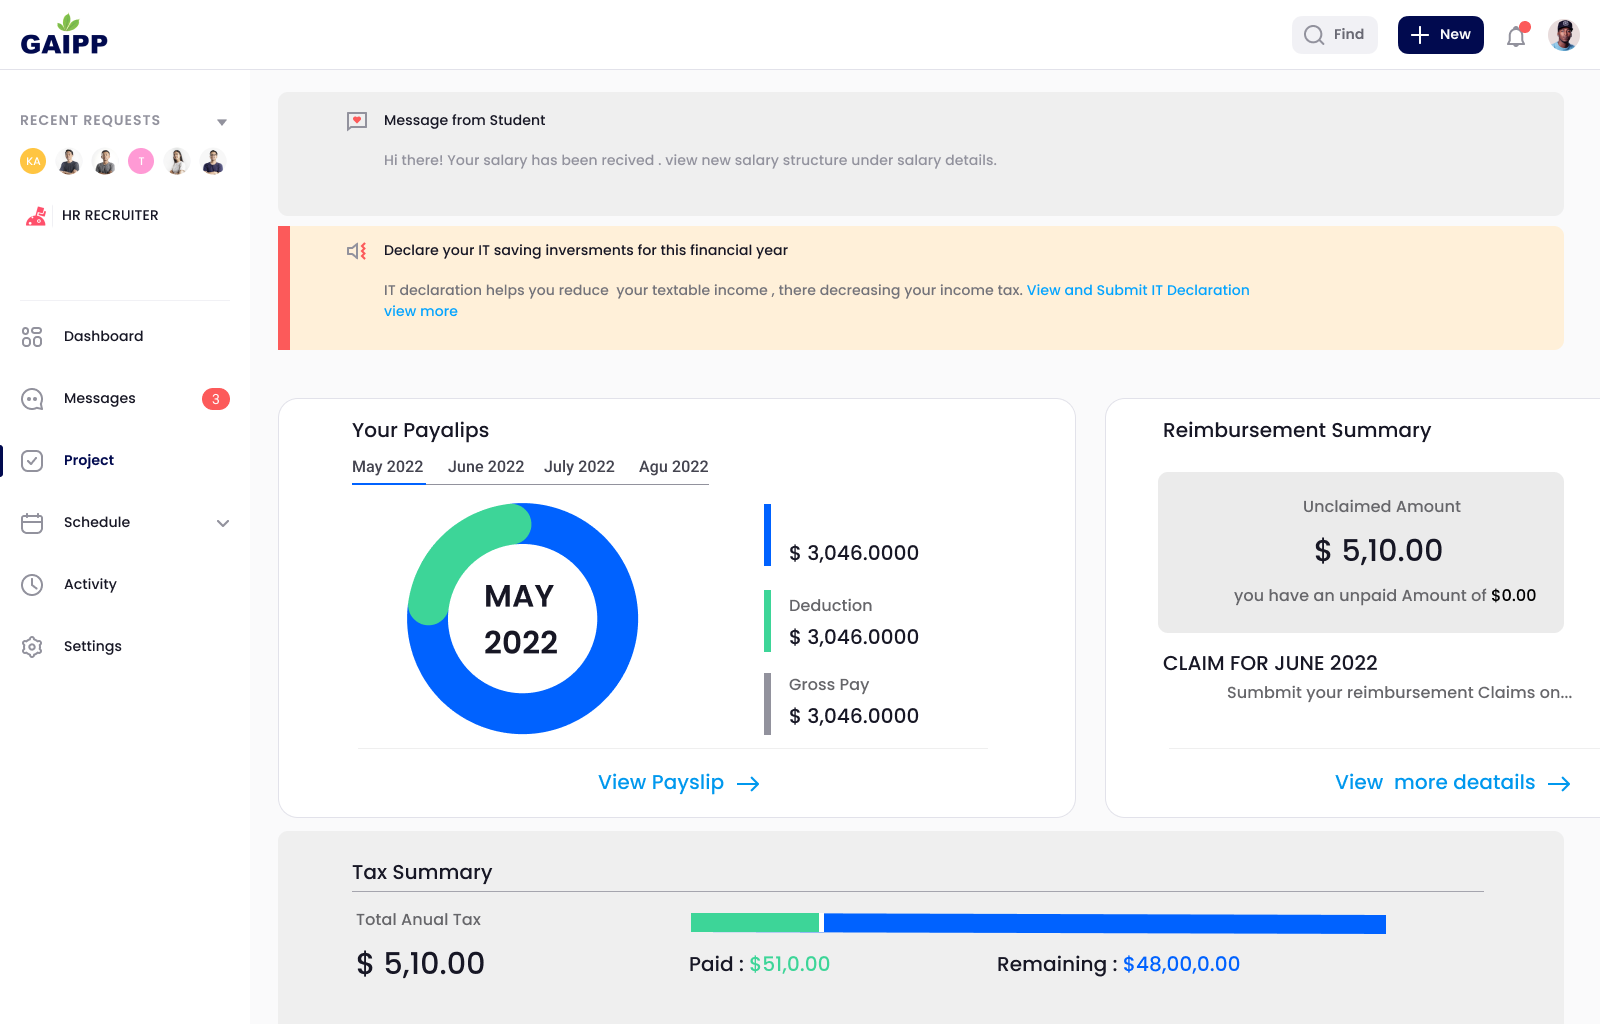The width and height of the screenshot is (1600, 1024).
Task: Select the pink T avatar in recent requests
Action: [141, 161]
